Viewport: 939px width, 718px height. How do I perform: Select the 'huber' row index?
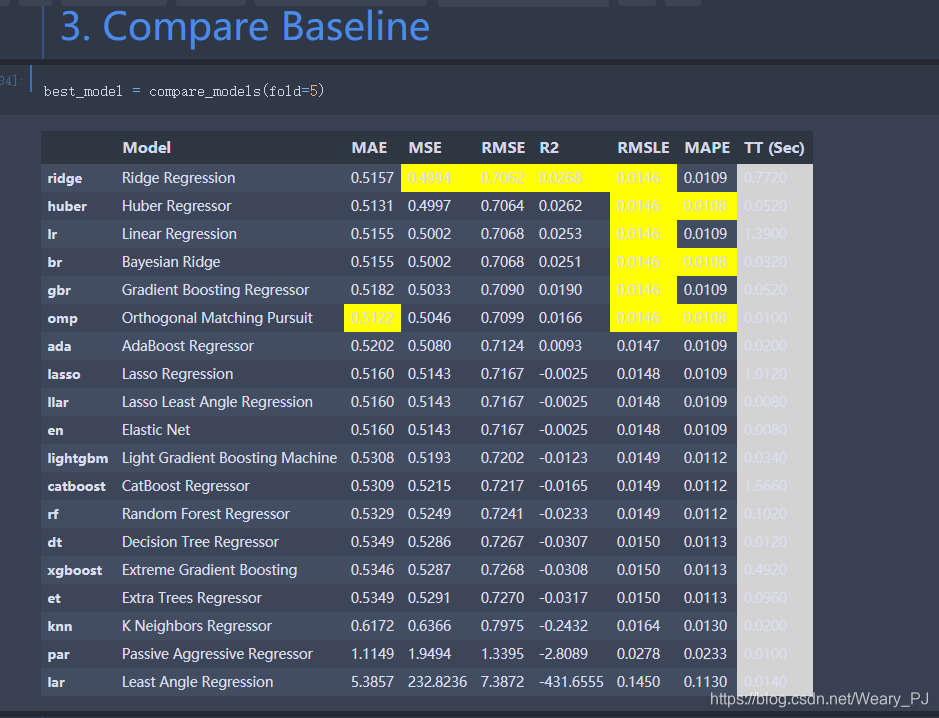(x=67, y=207)
